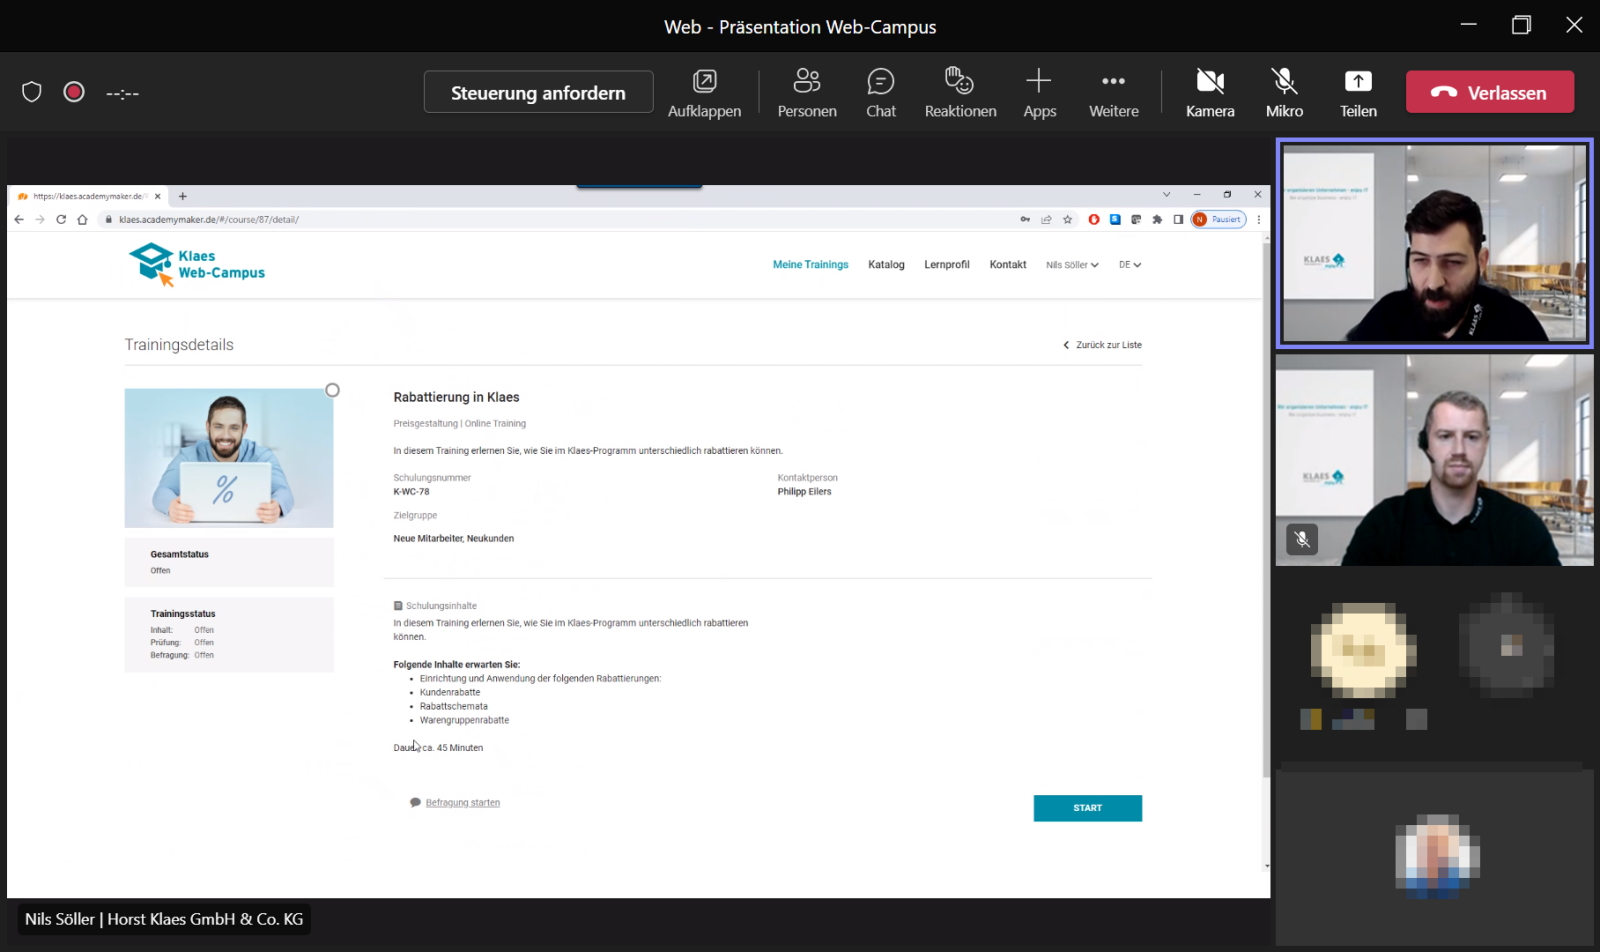
Task: Open the browser extensions puzzle icon
Action: pyautogui.click(x=1157, y=219)
